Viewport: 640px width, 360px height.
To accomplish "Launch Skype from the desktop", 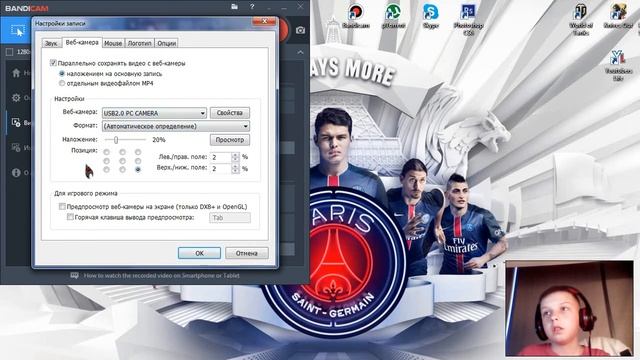I will [430, 16].
